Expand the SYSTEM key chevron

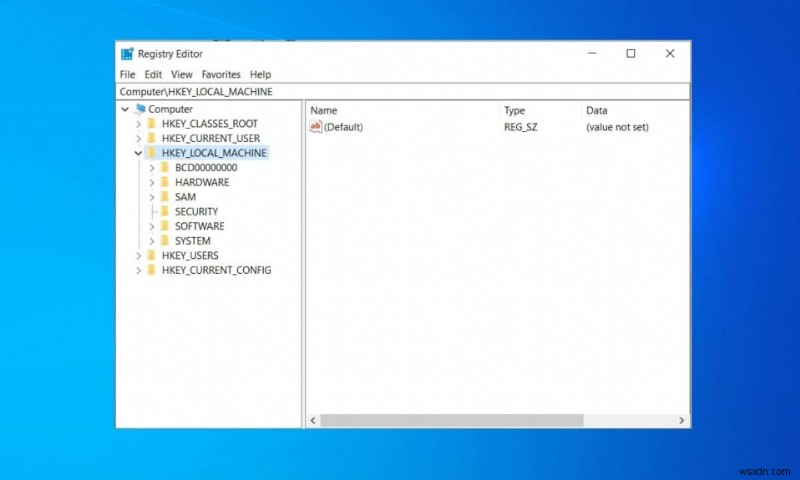pyautogui.click(x=152, y=241)
